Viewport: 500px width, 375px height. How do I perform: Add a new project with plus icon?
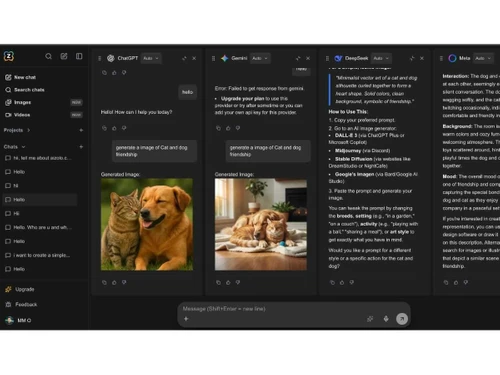tap(81, 130)
